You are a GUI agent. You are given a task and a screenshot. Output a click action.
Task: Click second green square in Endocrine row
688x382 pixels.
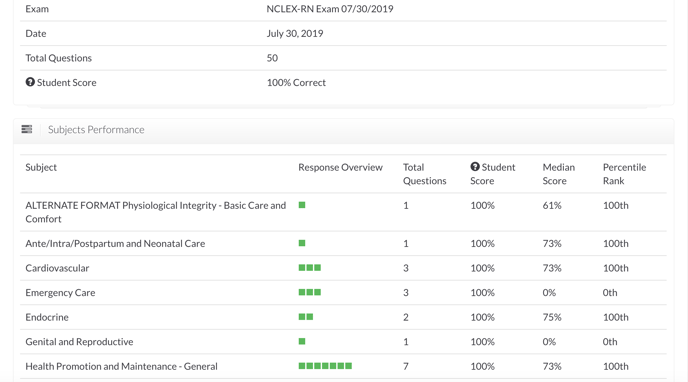click(x=310, y=317)
